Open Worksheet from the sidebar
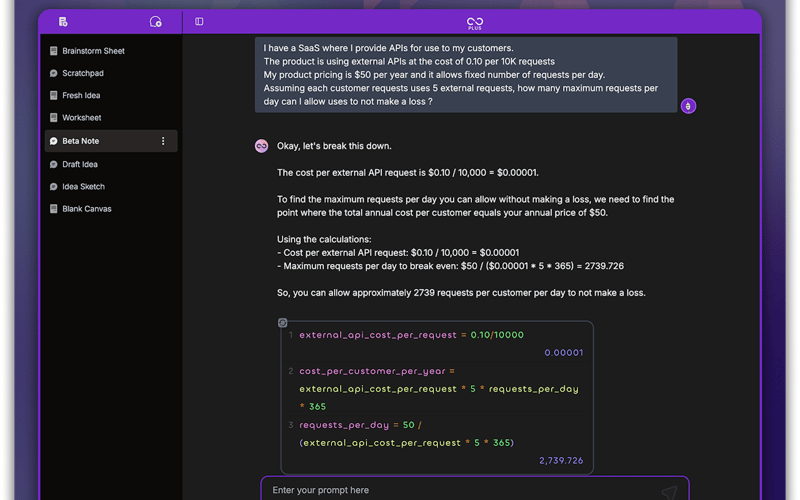 tap(111, 118)
